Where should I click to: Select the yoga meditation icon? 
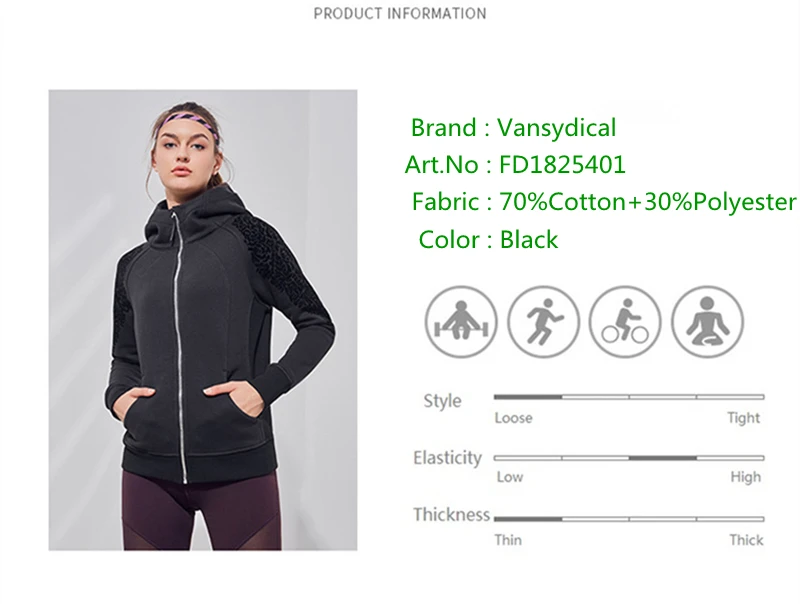pyautogui.click(x=707, y=322)
